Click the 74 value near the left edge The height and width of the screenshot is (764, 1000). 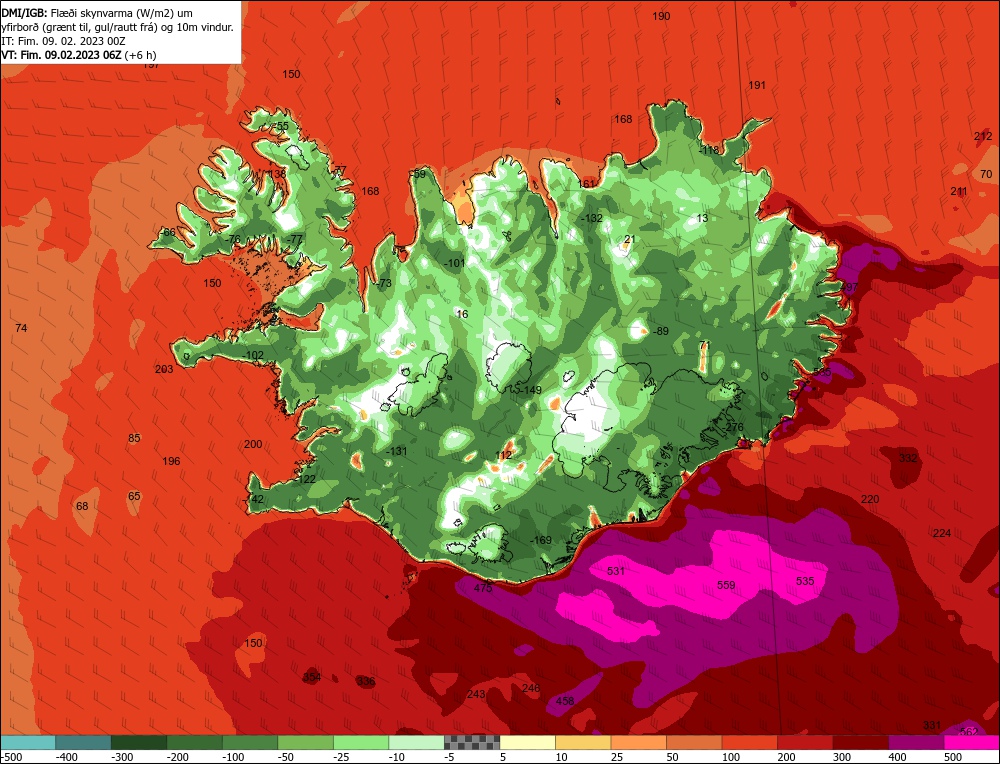click(21, 328)
